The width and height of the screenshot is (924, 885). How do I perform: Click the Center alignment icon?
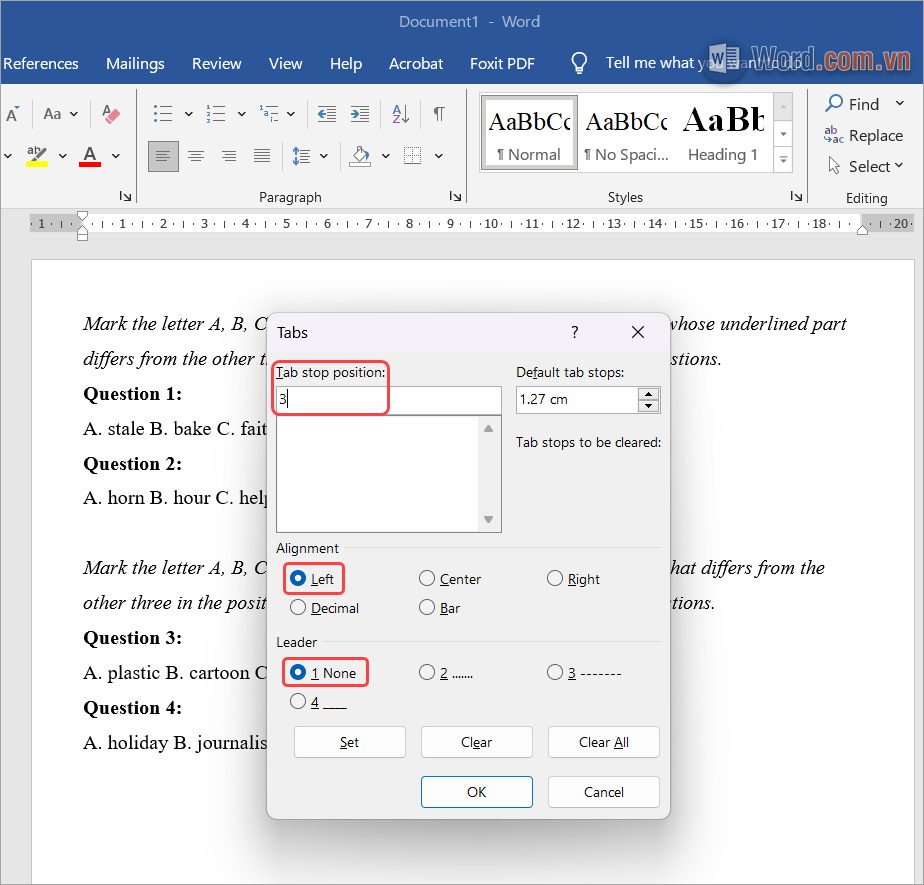pos(196,156)
